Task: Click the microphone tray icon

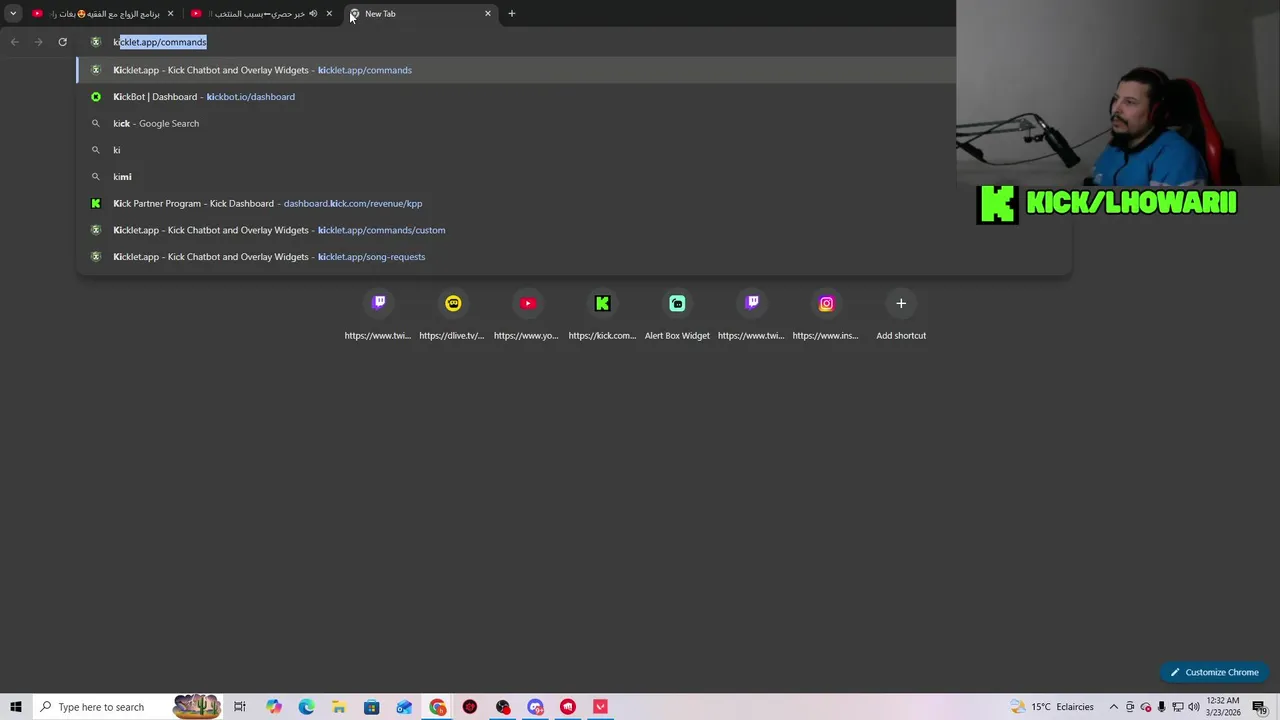Action: point(1161,707)
